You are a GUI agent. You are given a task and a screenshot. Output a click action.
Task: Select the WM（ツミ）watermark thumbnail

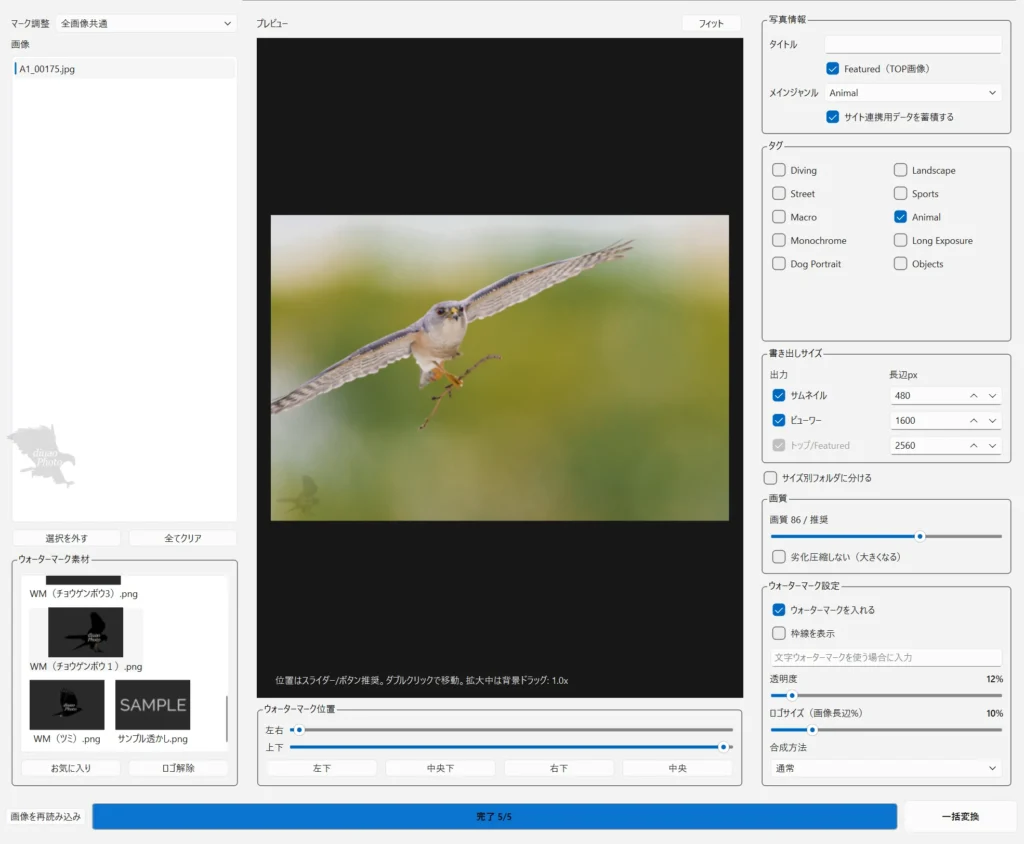point(67,704)
